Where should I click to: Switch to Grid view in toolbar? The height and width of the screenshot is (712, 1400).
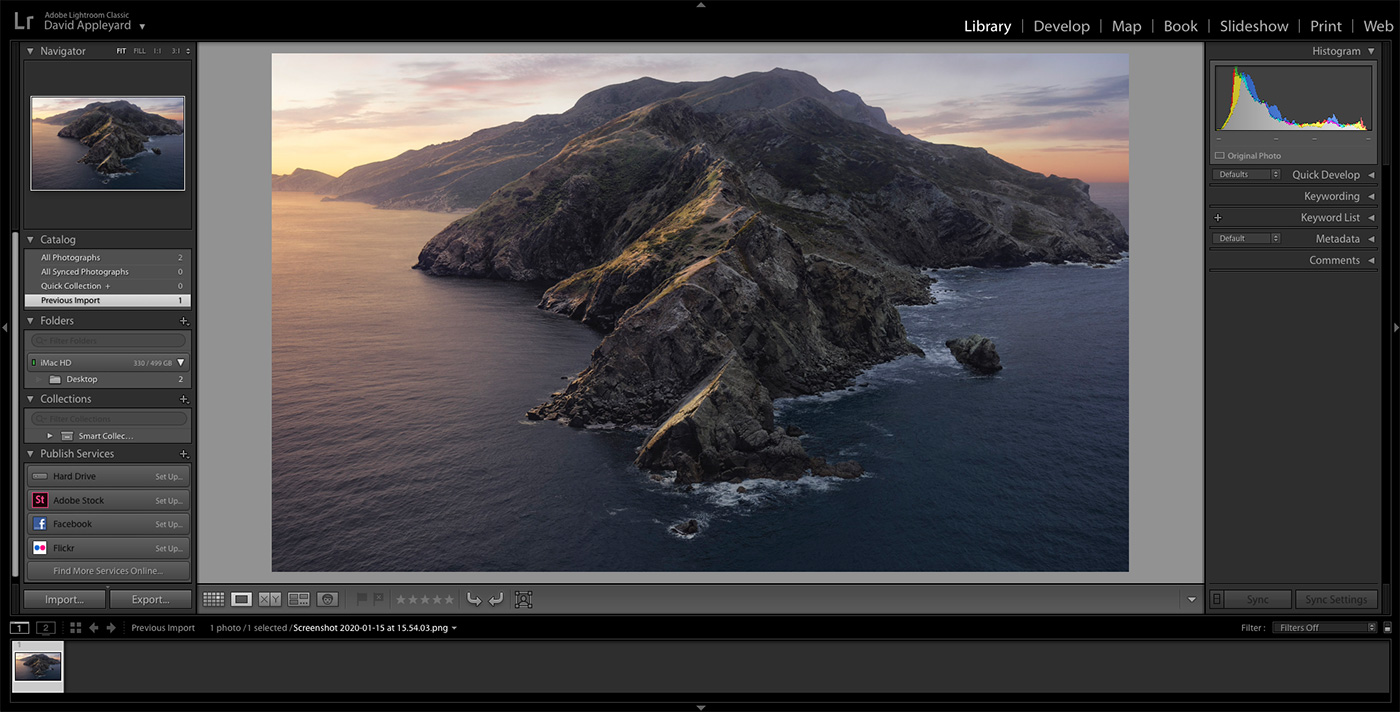(x=213, y=599)
